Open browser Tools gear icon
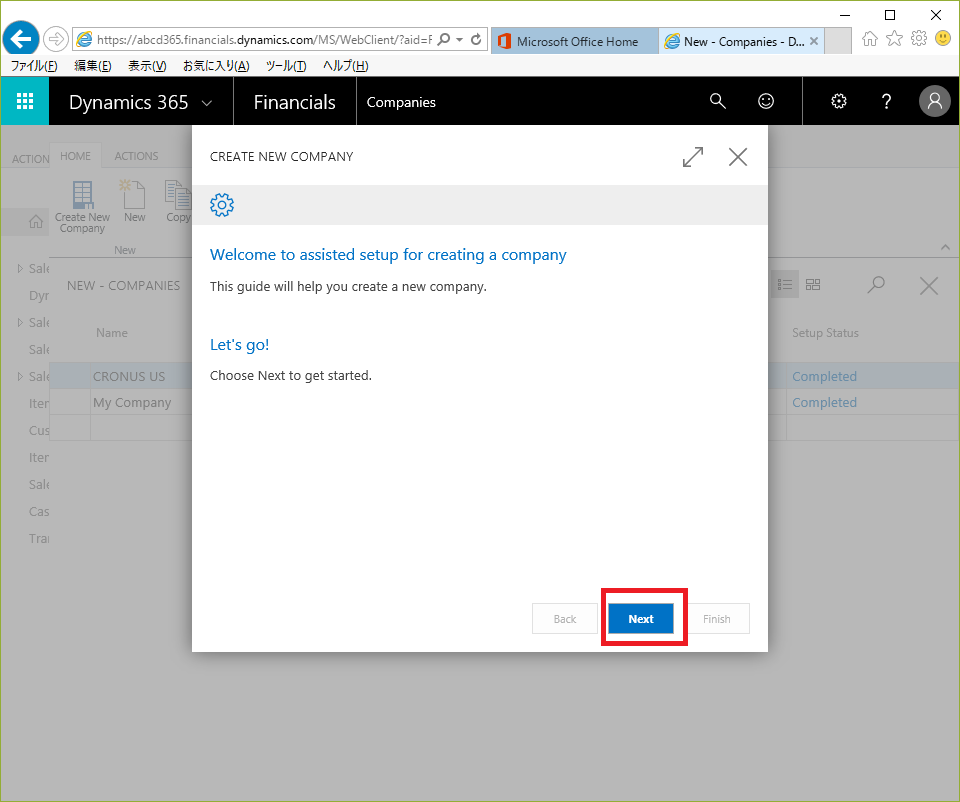 pos(918,39)
